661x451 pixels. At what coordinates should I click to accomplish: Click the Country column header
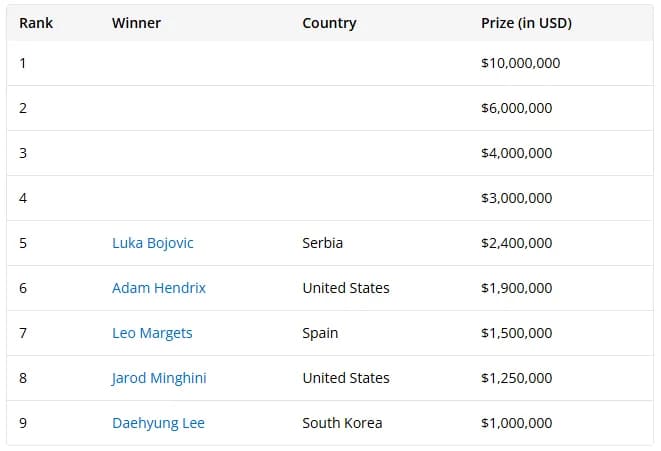tap(329, 23)
